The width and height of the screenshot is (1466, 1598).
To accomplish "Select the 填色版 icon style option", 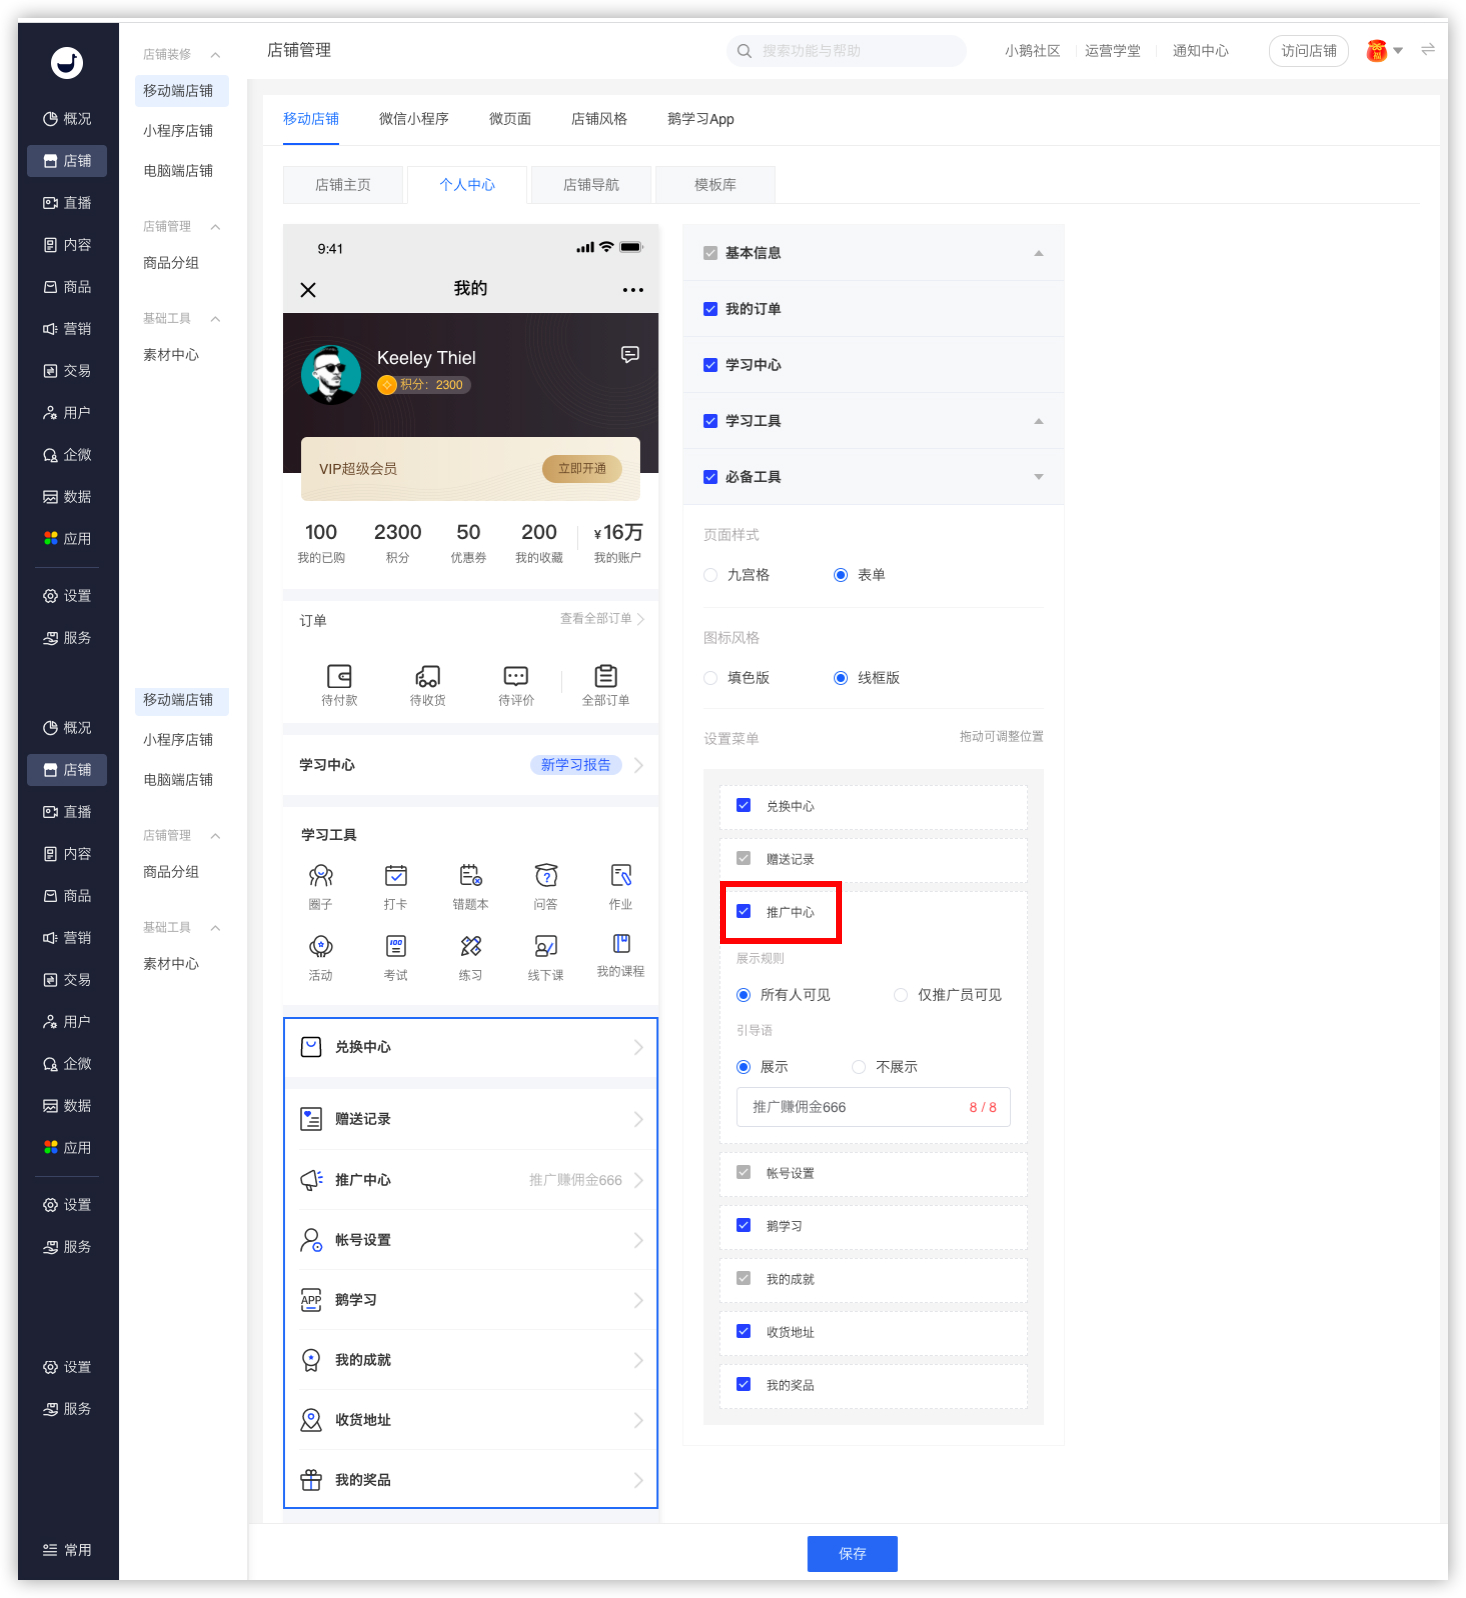I will 711,678.
